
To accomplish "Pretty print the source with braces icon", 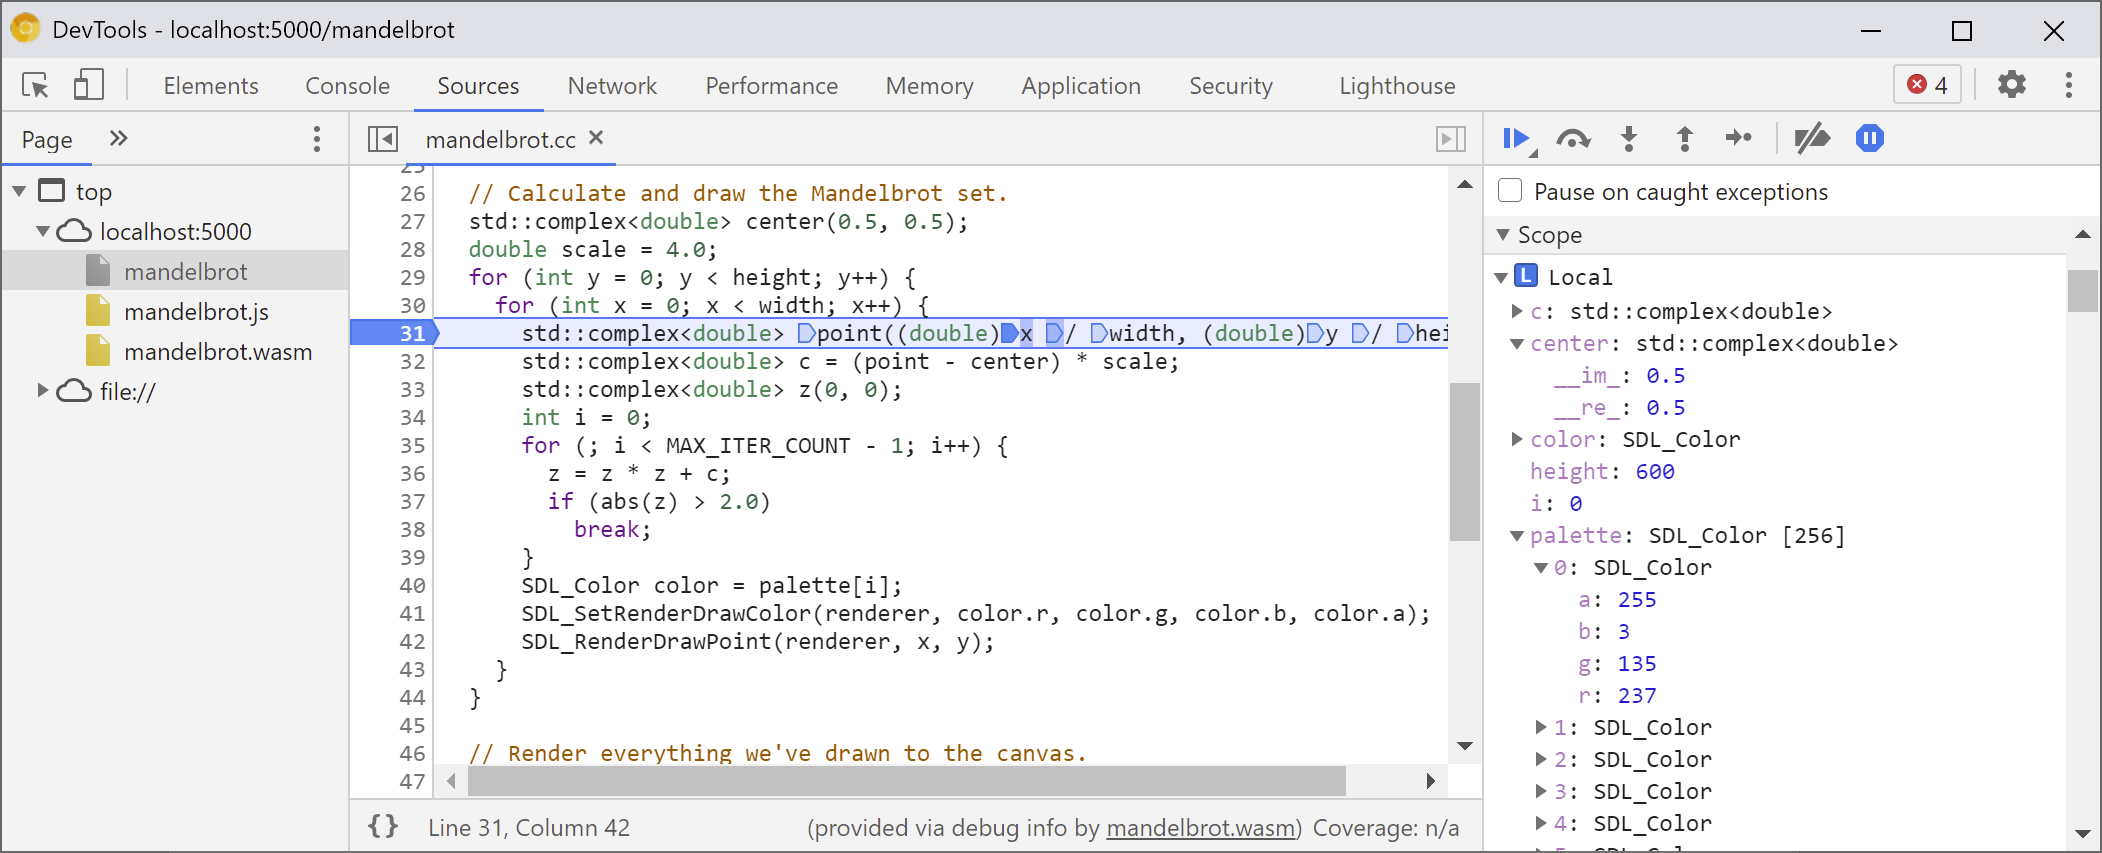I will pos(383,826).
